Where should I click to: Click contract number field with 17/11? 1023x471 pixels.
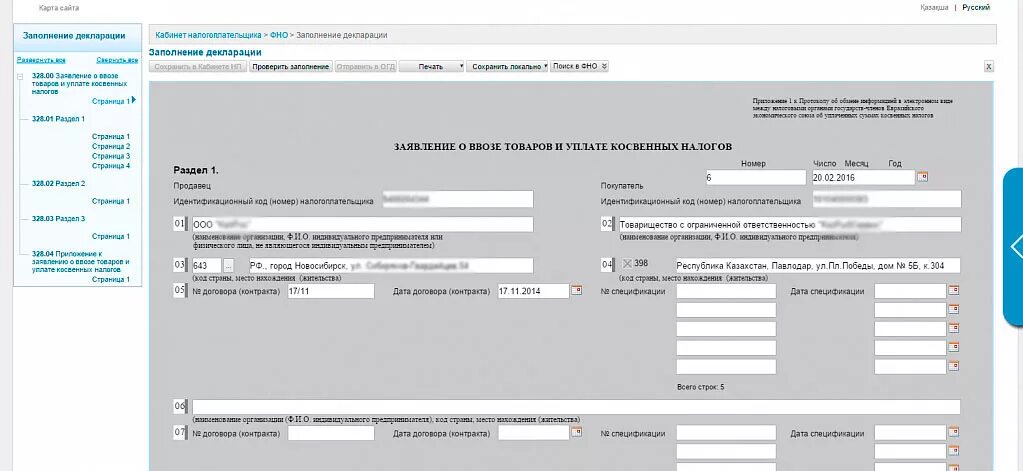coord(331,291)
